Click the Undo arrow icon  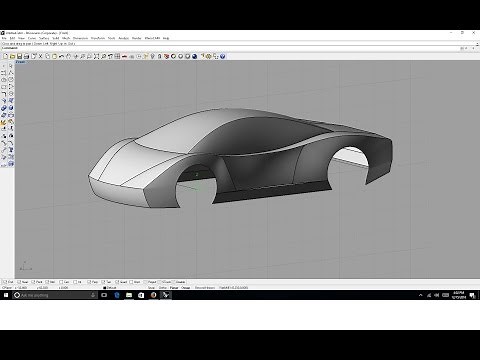[62, 56]
